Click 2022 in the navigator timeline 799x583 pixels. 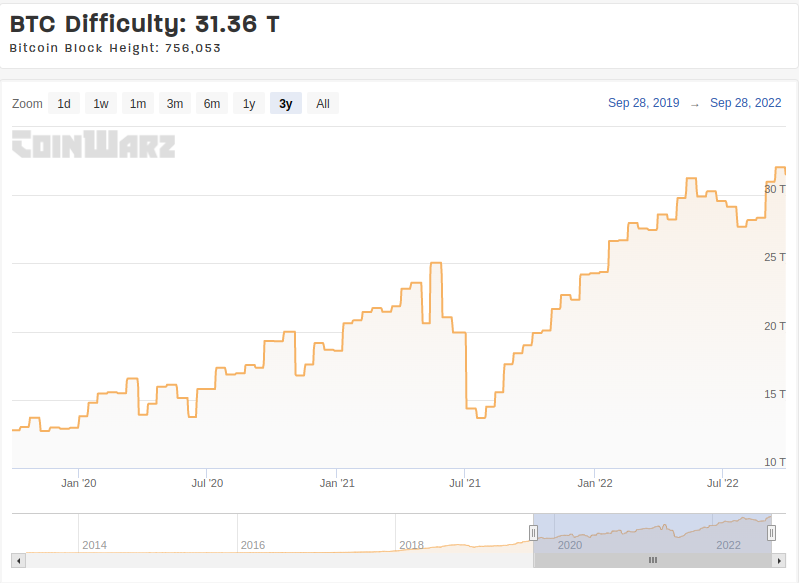click(728, 545)
